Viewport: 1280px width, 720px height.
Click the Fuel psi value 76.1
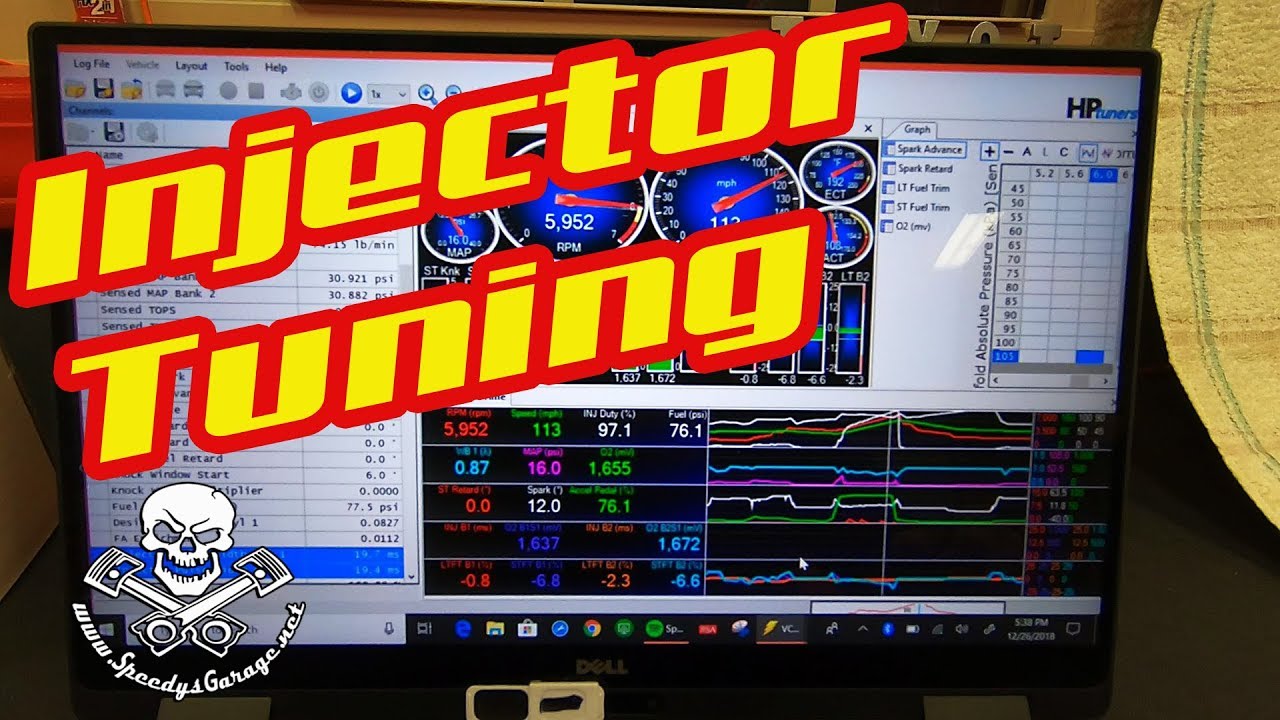[x=685, y=431]
